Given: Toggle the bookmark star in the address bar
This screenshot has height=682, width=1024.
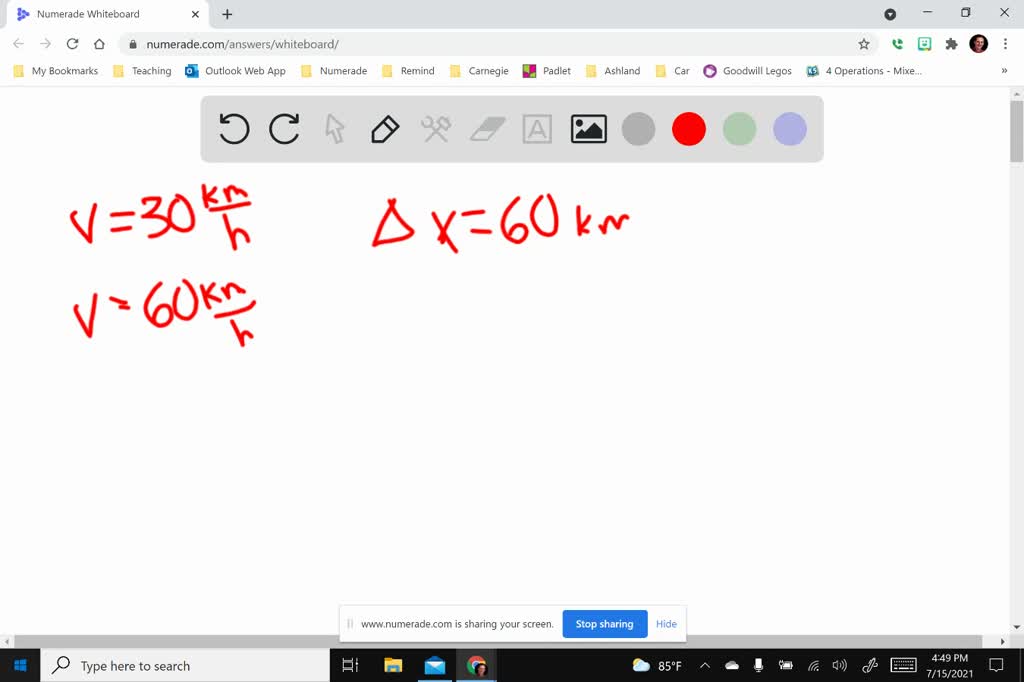Looking at the screenshot, I should click(863, 44).
